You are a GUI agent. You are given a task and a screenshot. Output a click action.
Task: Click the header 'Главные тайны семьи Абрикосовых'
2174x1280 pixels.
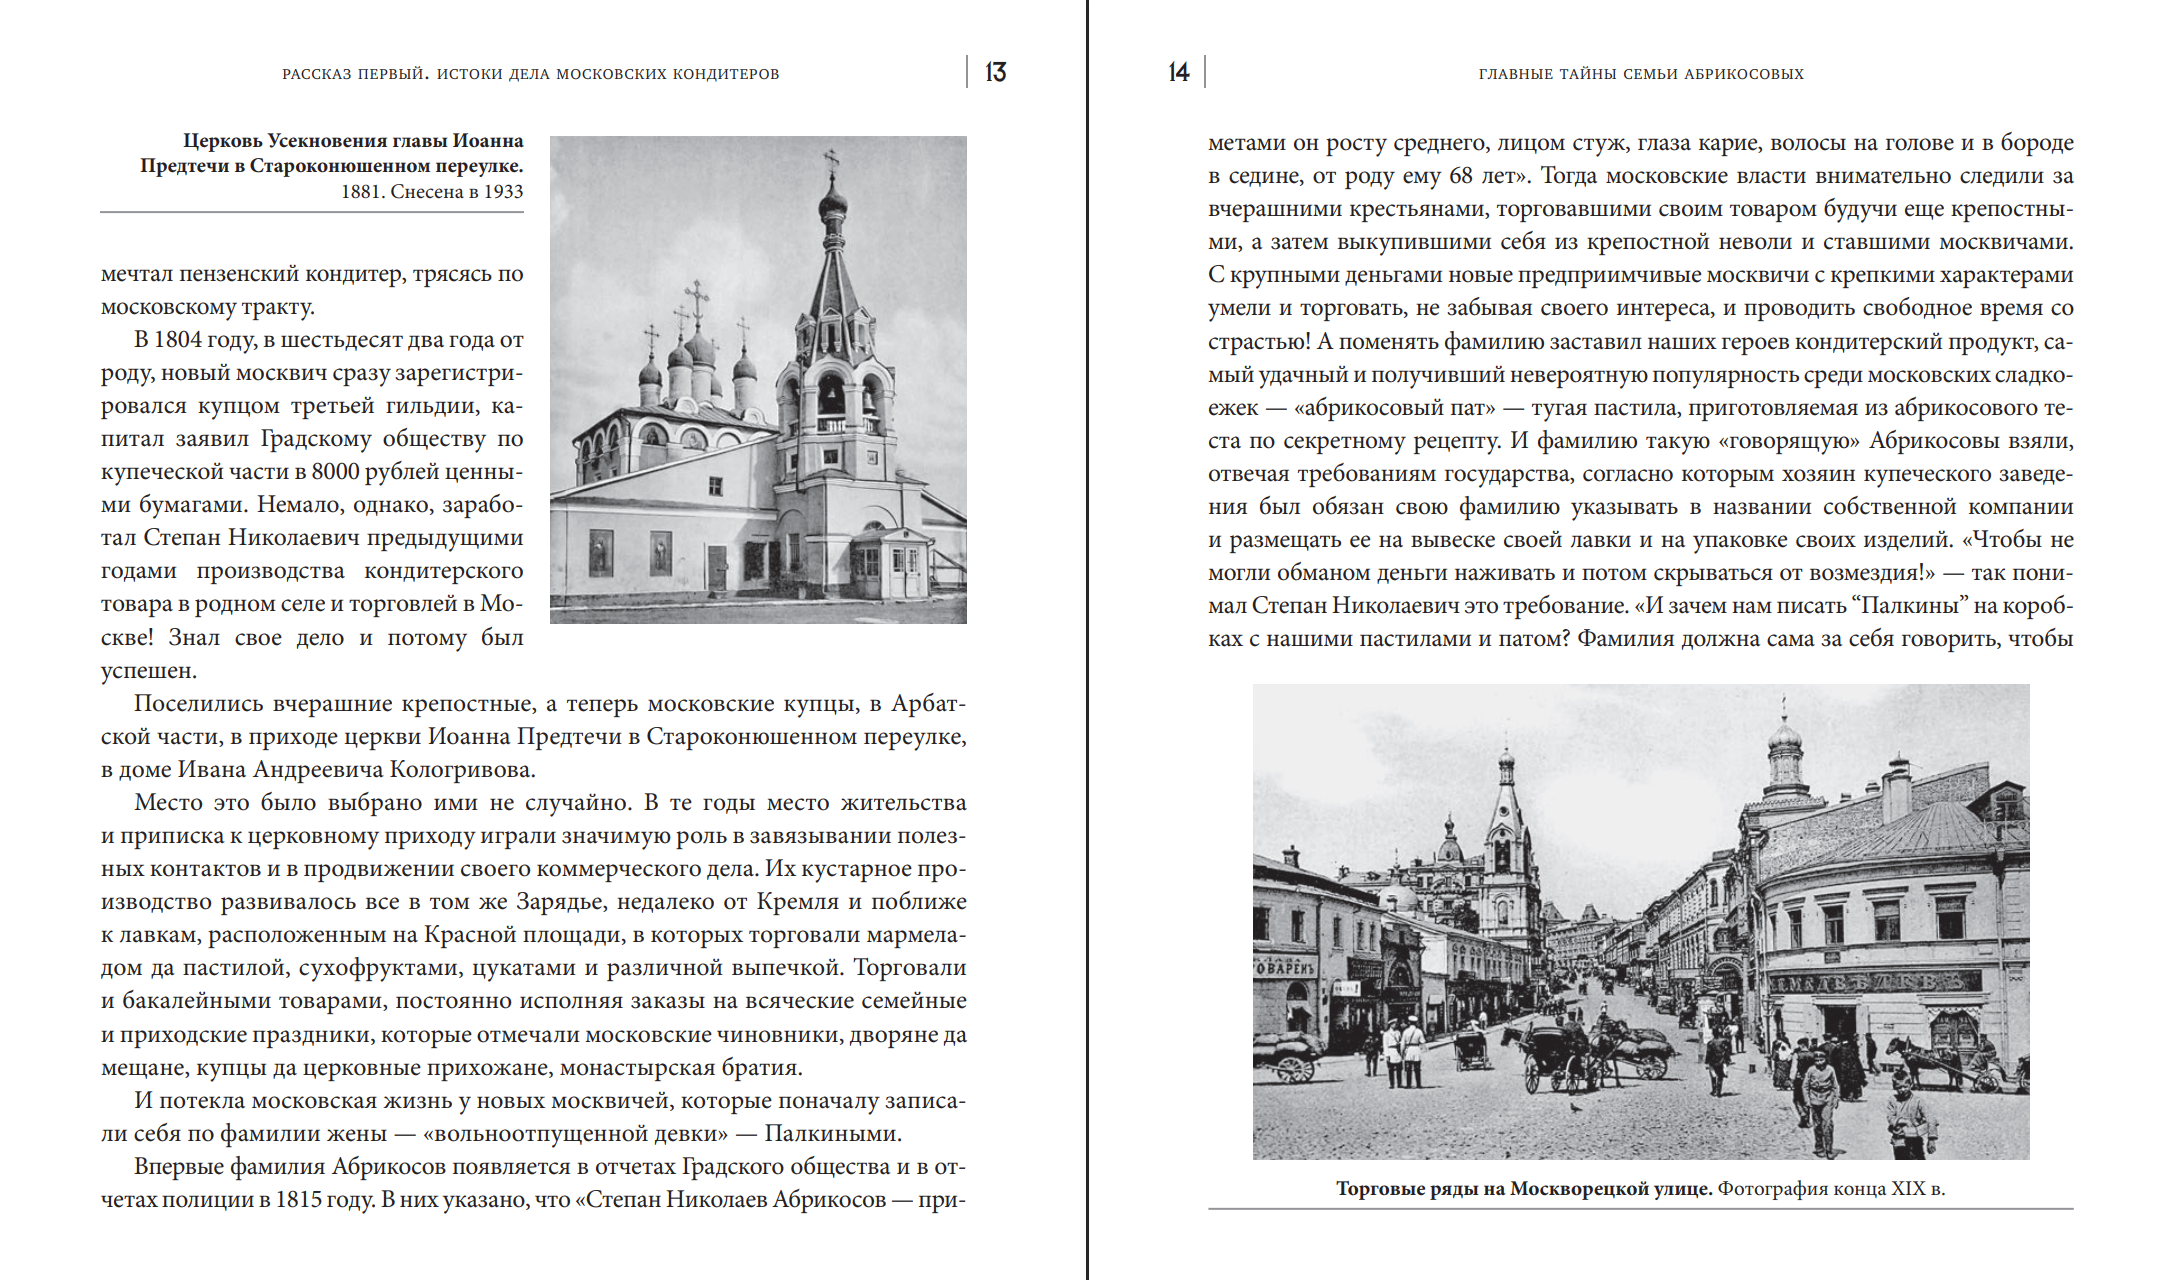[x=1641, y=74]
